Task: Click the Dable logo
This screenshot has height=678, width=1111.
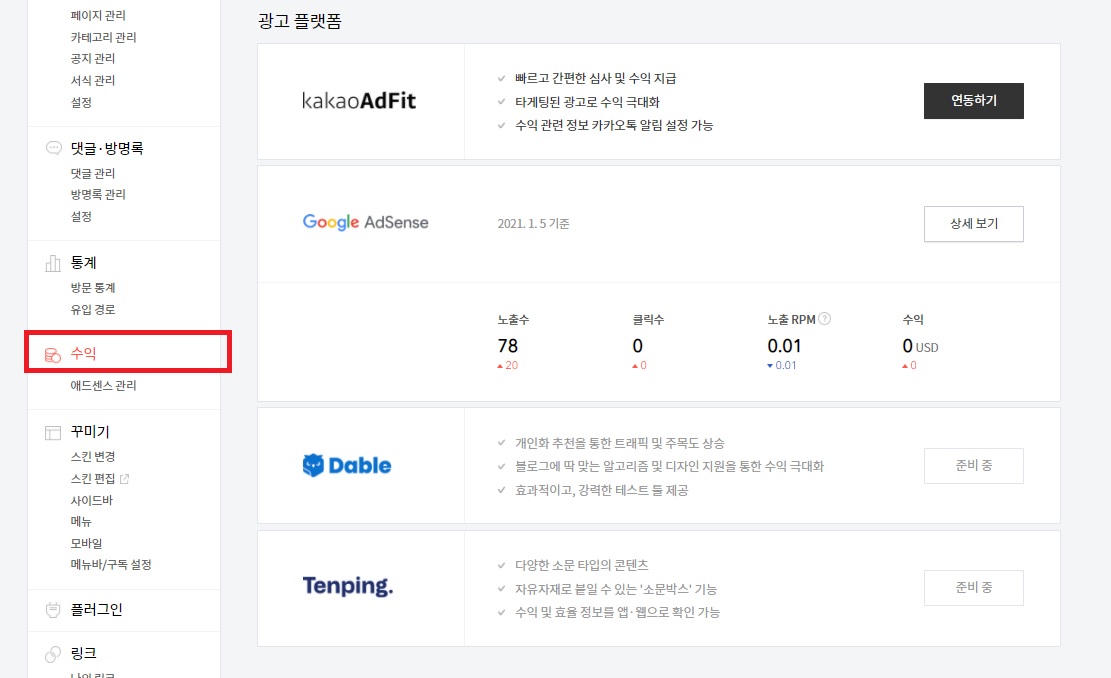Action: click(x=347, y=465)
